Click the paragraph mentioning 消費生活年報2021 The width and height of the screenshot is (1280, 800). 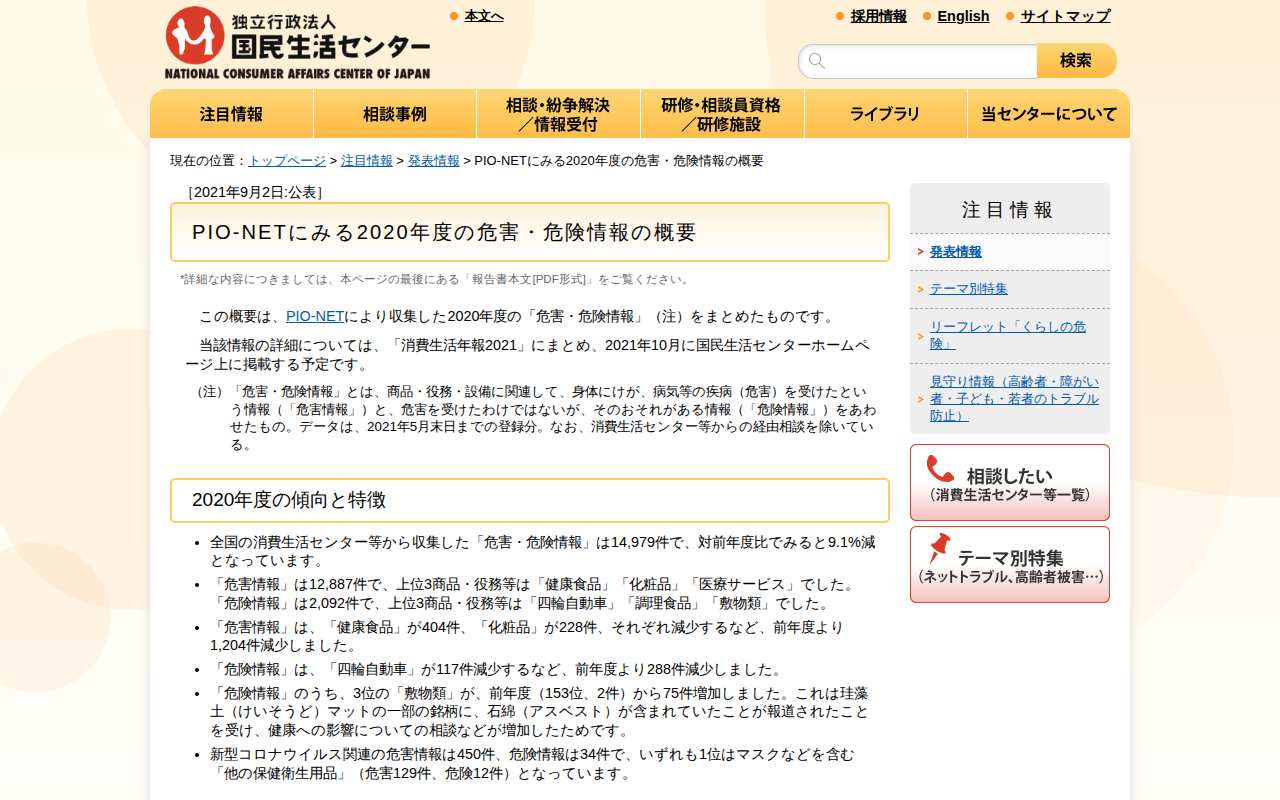[527, 355]
